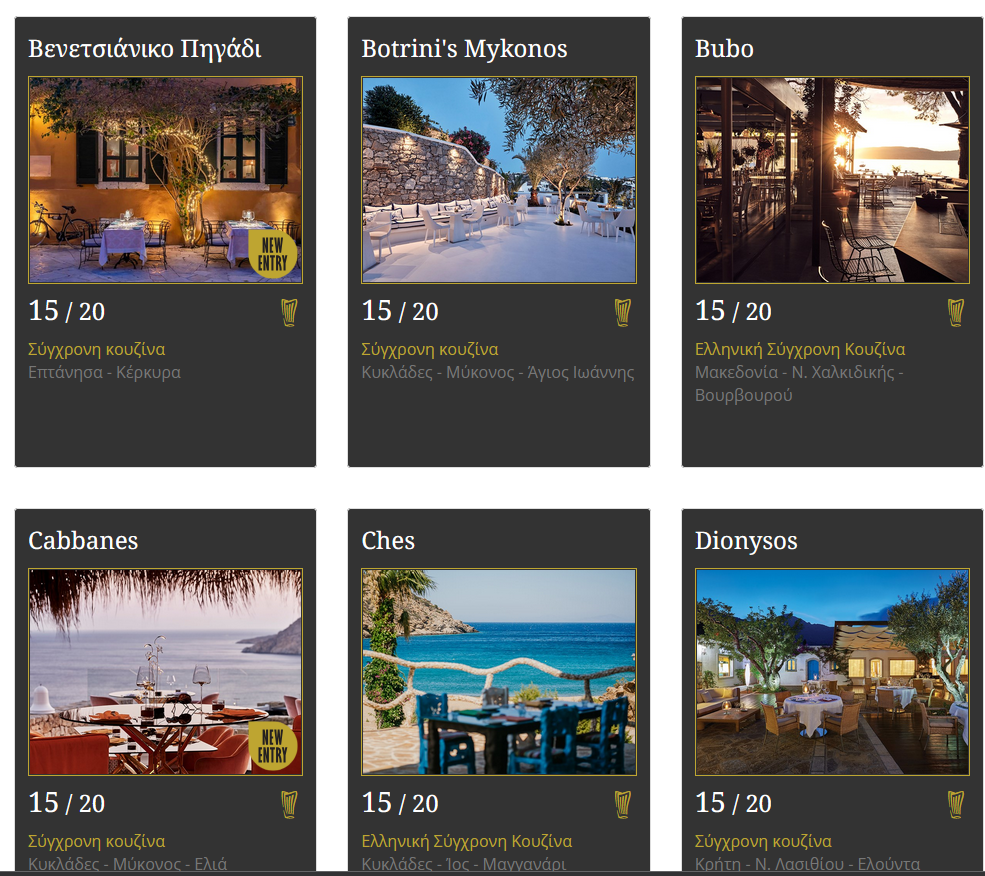Click the NEW ENTRY badge on Βενετσιάνικο Πηγάδι photo
The image size is (985, 876).
point(273,254)
